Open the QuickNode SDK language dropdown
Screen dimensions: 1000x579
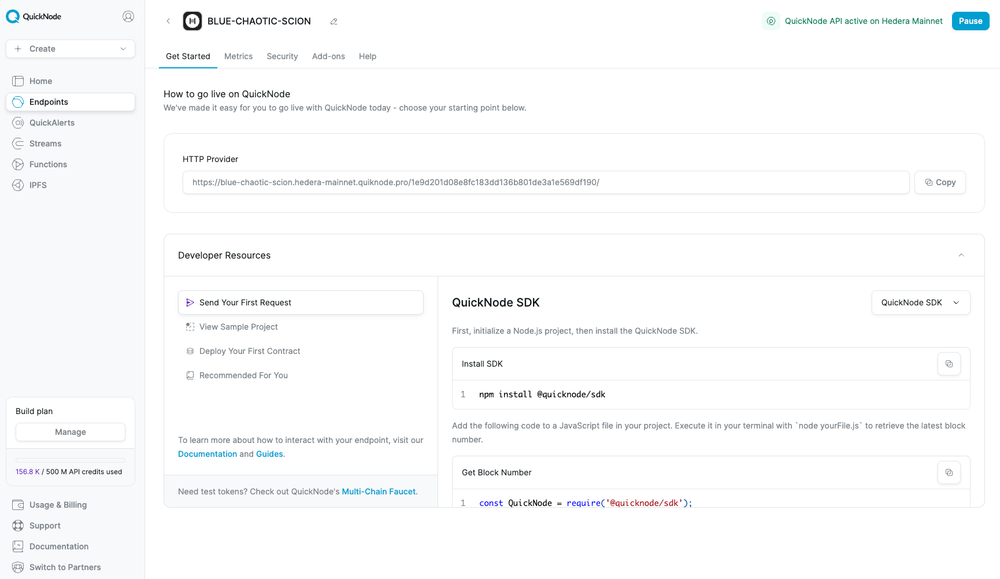coord(920,303)
